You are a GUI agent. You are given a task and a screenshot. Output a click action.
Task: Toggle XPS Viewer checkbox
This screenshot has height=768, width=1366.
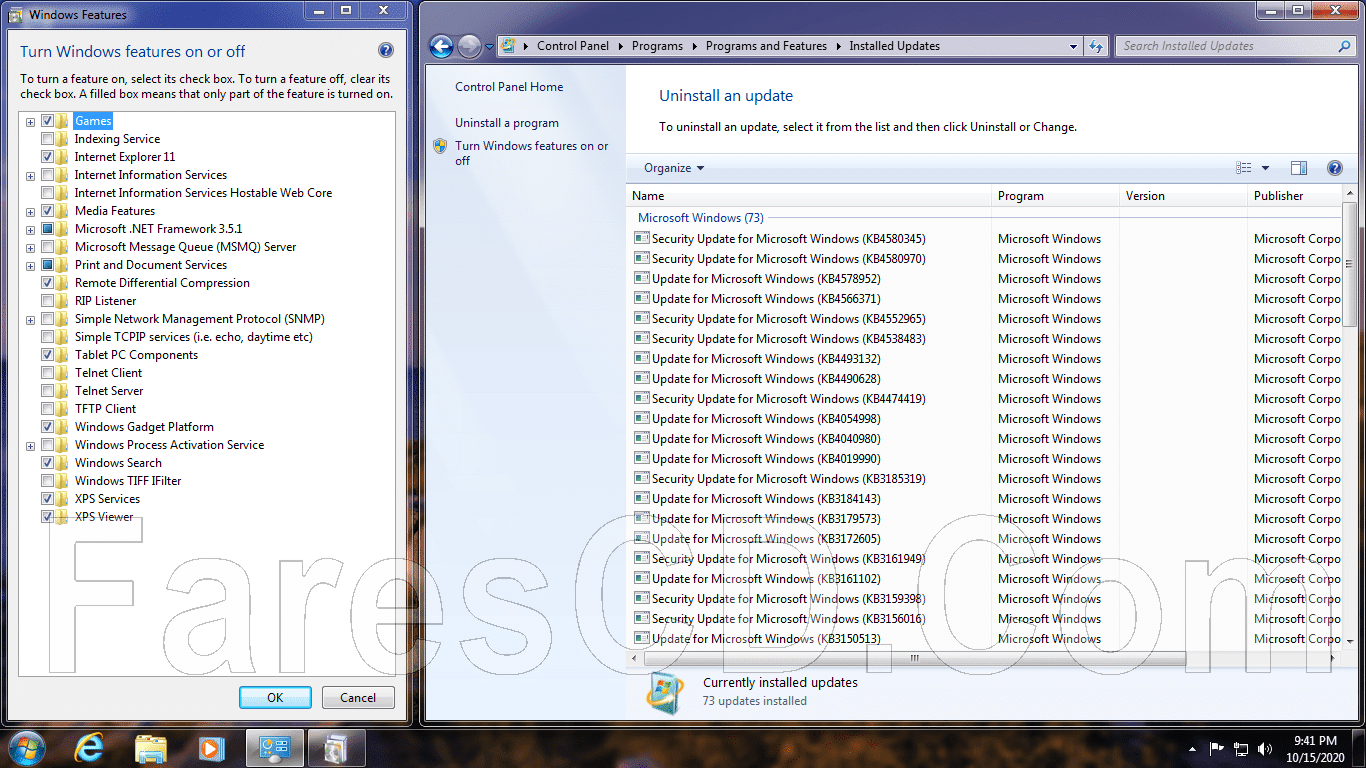pyautogui.click(x=48, y=517)
